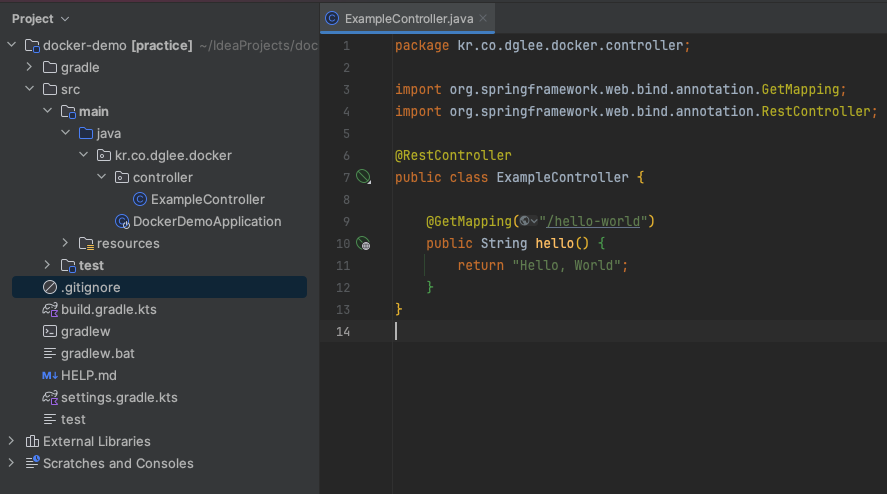887x494 pixels.
Task: Click the plain test file icon
Action: [50, 420]
